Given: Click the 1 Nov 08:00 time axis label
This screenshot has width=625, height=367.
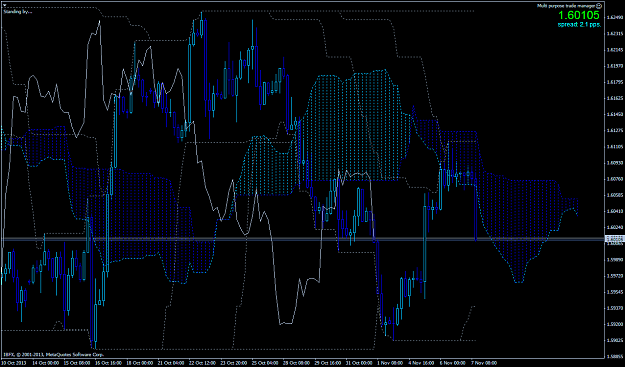Looking at the screenshot, I should coord(391,363).
